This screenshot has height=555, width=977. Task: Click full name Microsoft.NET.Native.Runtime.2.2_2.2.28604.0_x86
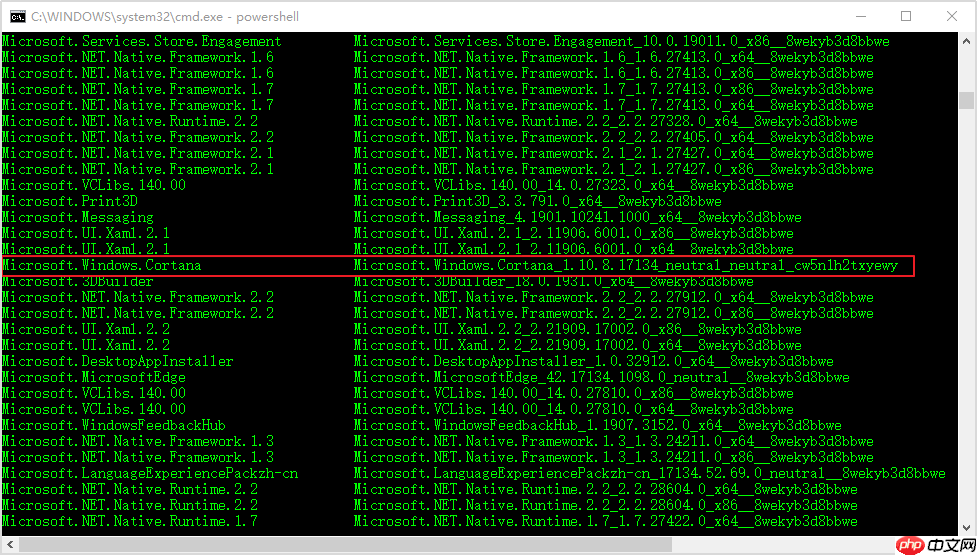tap(606, 505)
